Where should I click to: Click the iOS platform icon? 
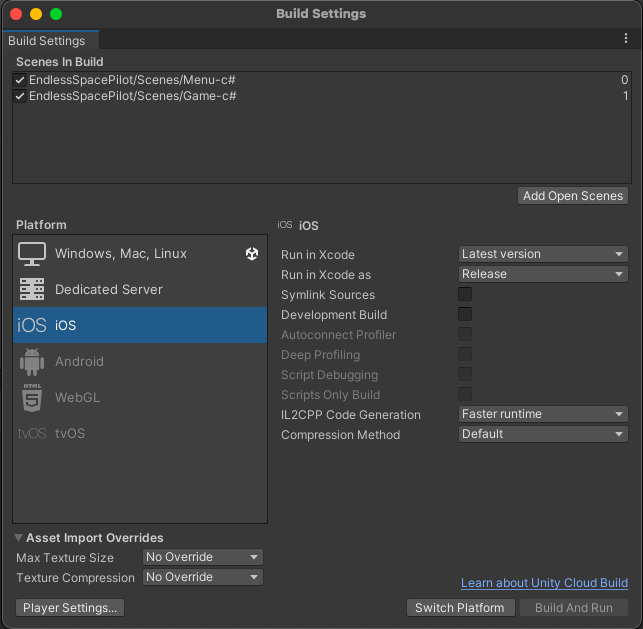click(33, 326)
